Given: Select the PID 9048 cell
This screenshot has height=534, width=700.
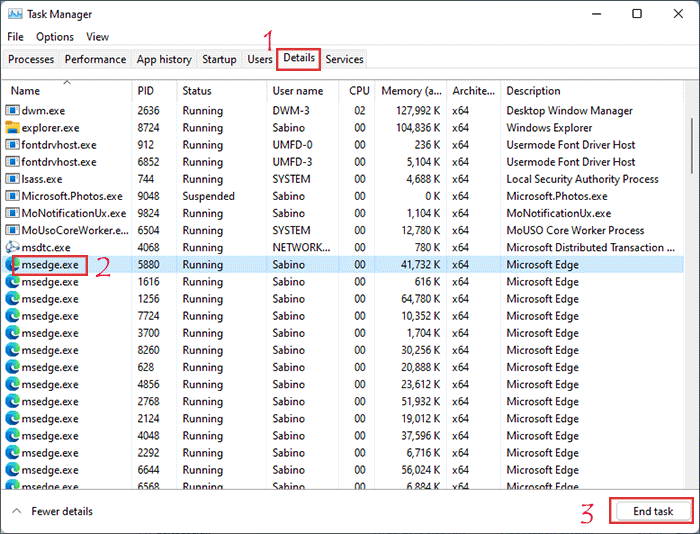Looking at the screenshot, I should click(x=148, y=196).
